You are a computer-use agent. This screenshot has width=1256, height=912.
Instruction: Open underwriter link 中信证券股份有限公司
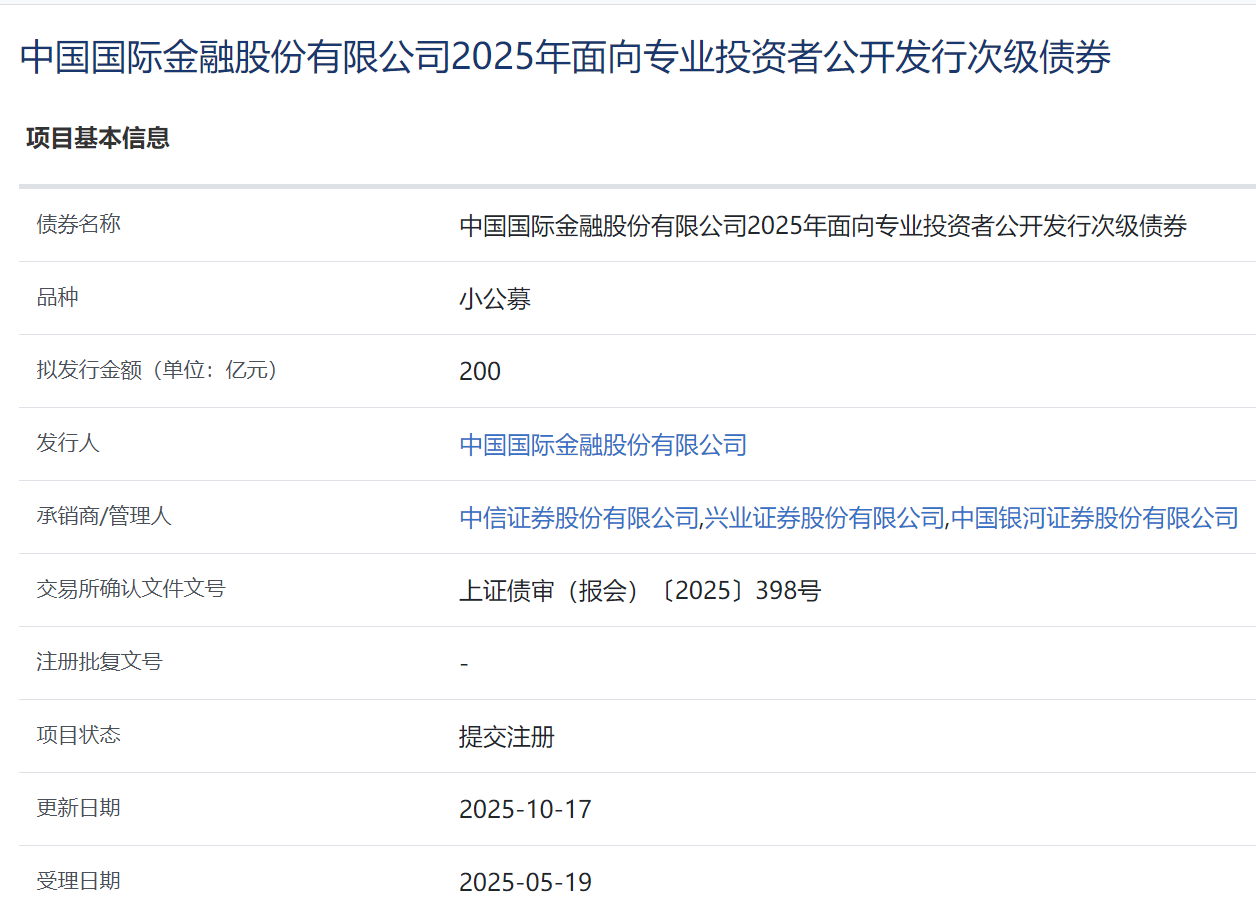click(x=579, y=517)
